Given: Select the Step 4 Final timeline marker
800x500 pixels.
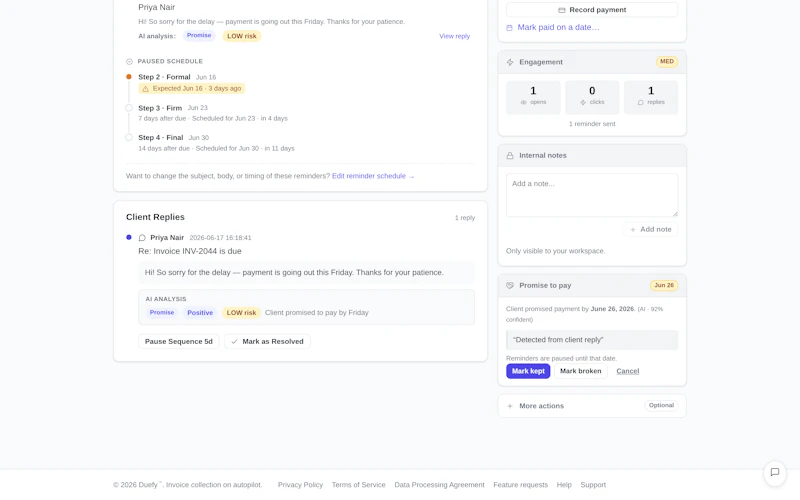Looking at the screenshot, I should [129, 137].
